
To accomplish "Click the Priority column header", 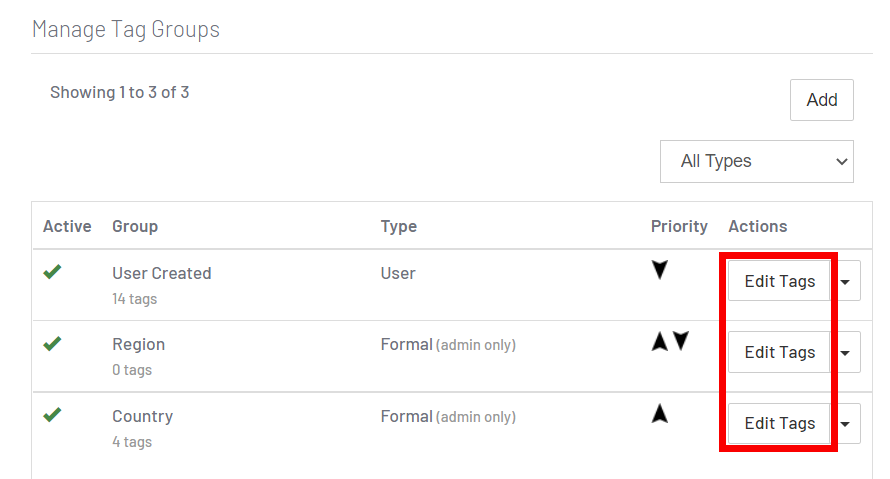I will click(x=679, y=226).
